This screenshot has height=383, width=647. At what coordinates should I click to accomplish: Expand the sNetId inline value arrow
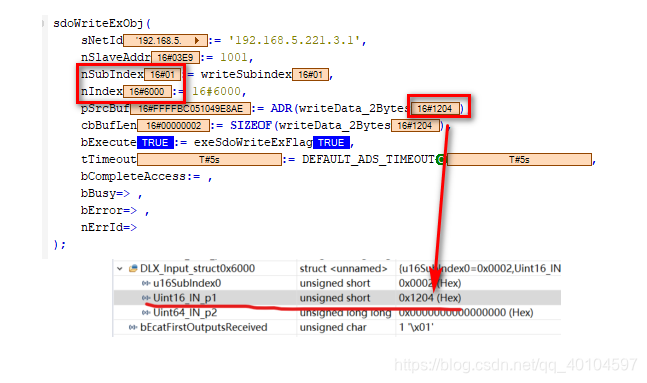tap(197, 40)
